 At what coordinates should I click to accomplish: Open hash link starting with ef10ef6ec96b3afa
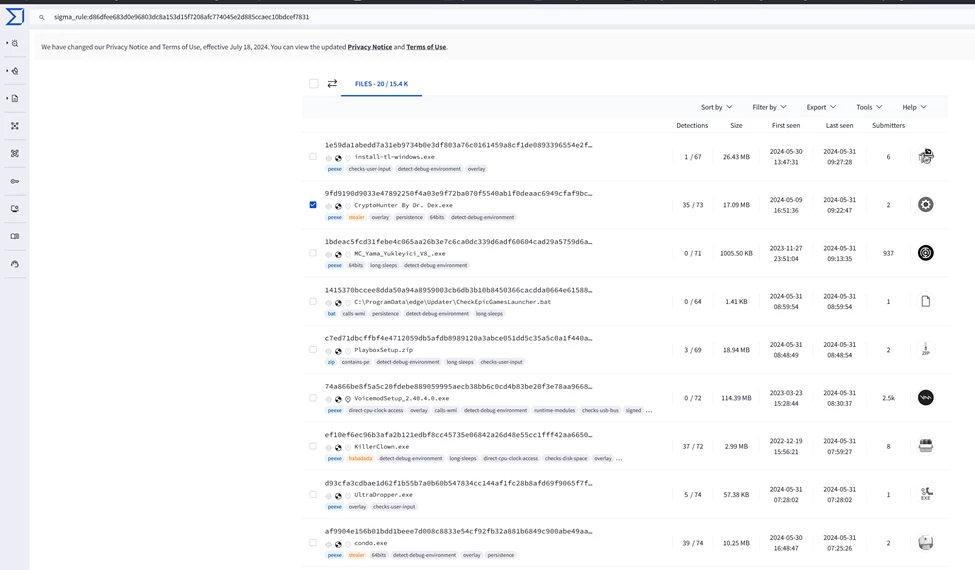tap(458, 434)
